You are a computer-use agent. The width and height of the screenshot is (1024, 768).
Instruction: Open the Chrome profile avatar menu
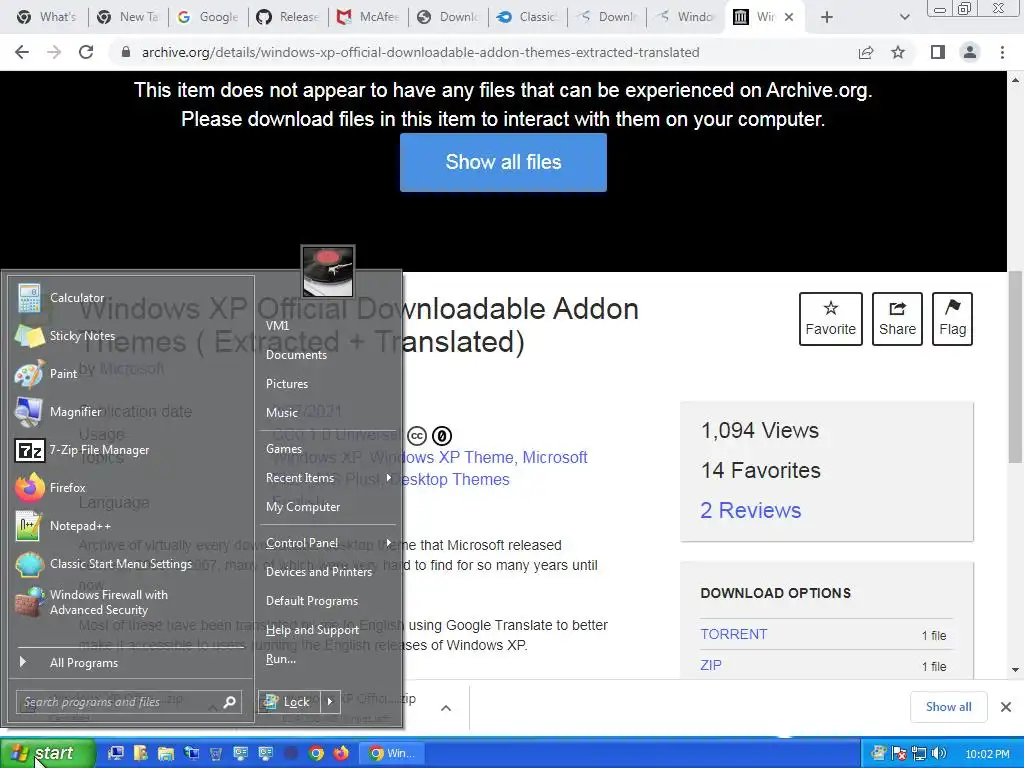tap(970, 52)
